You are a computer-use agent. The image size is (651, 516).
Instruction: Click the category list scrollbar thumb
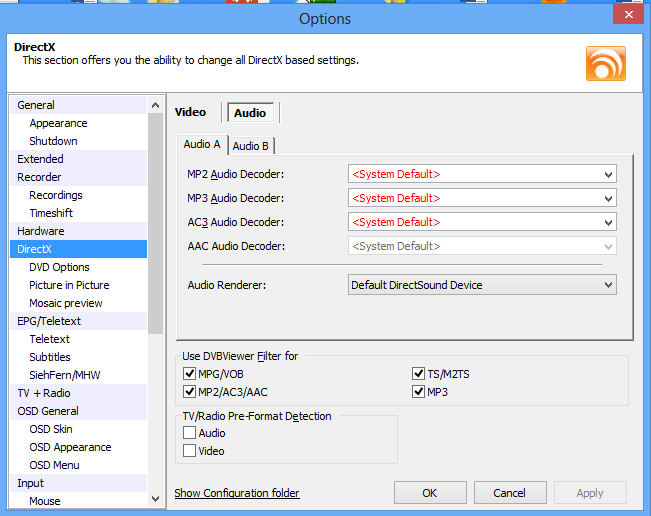click(x=156, y=223)
